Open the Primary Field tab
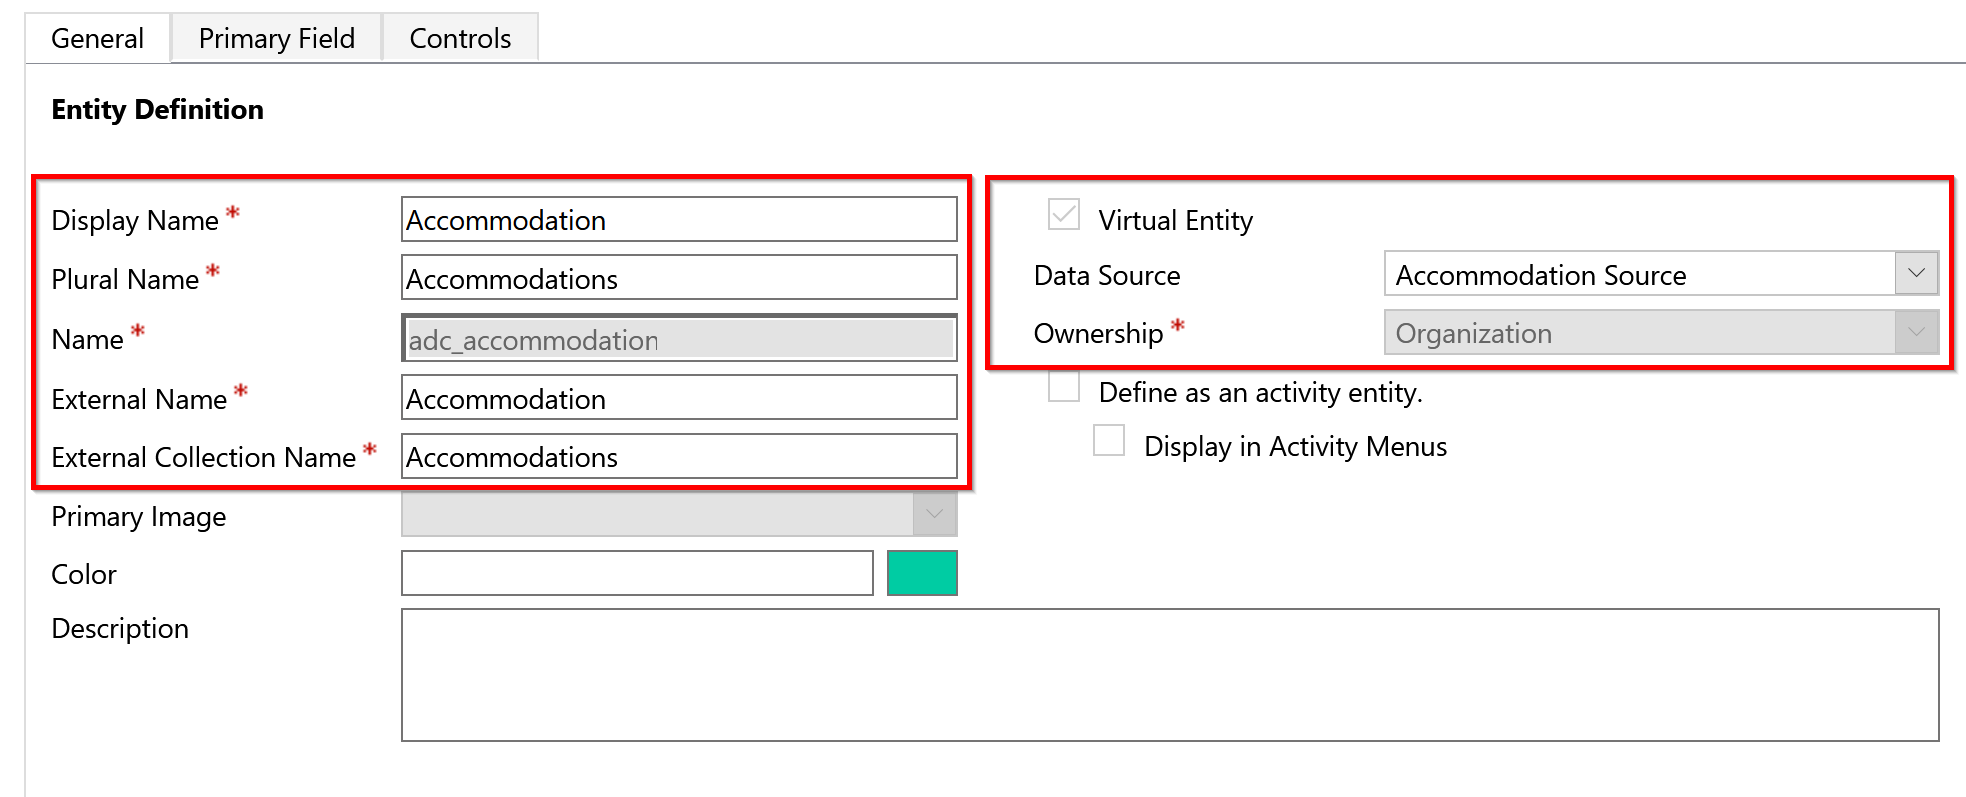 [277, 38]
